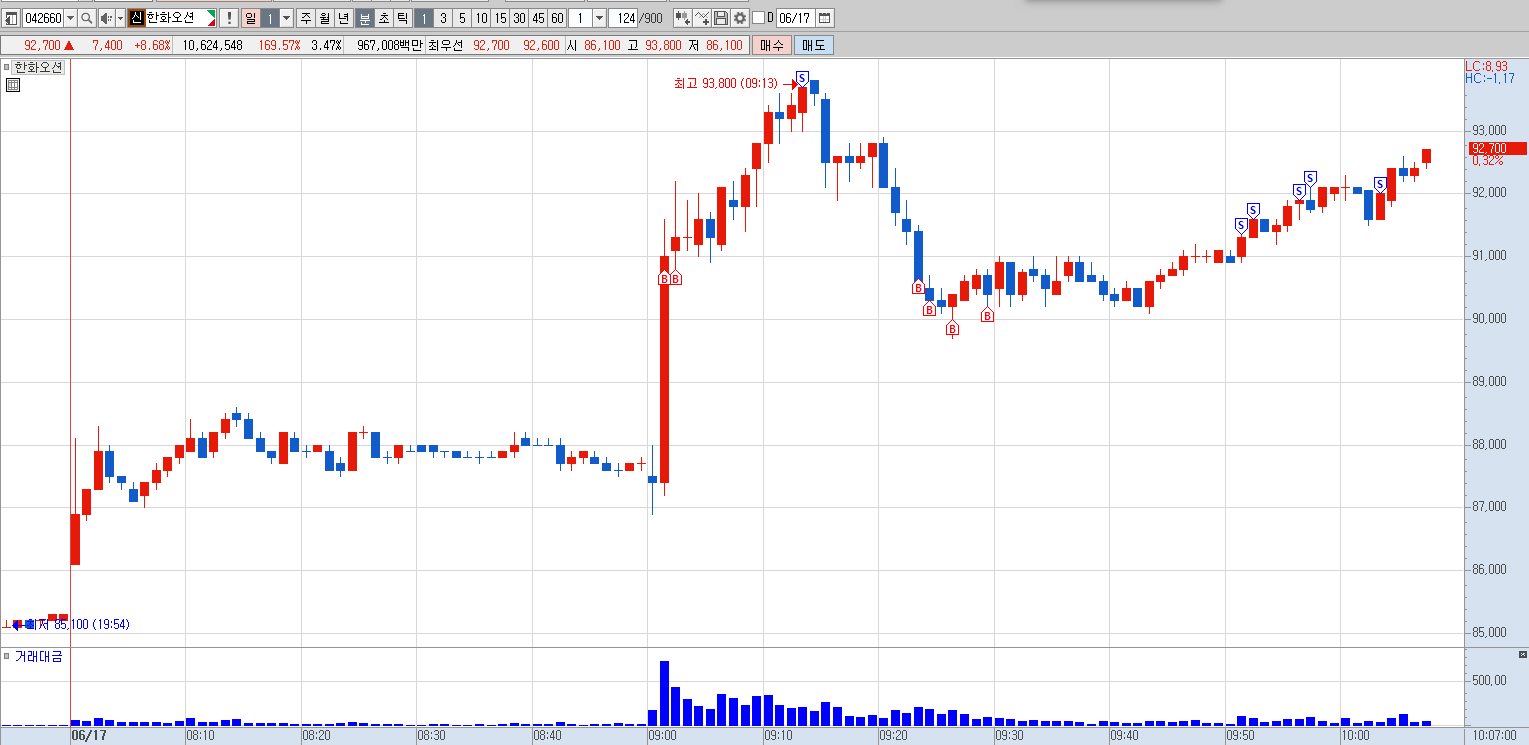Click the stock code field showing 042660
This screenshot has width=1529, height=745.
tap(43, 18)
